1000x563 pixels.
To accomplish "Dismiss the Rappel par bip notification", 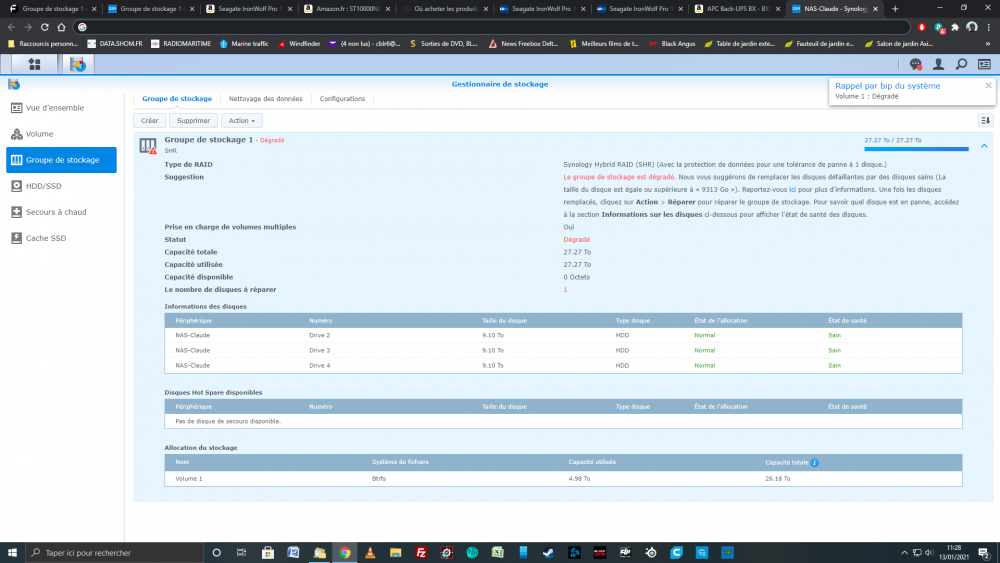I will tap(988, 86).
